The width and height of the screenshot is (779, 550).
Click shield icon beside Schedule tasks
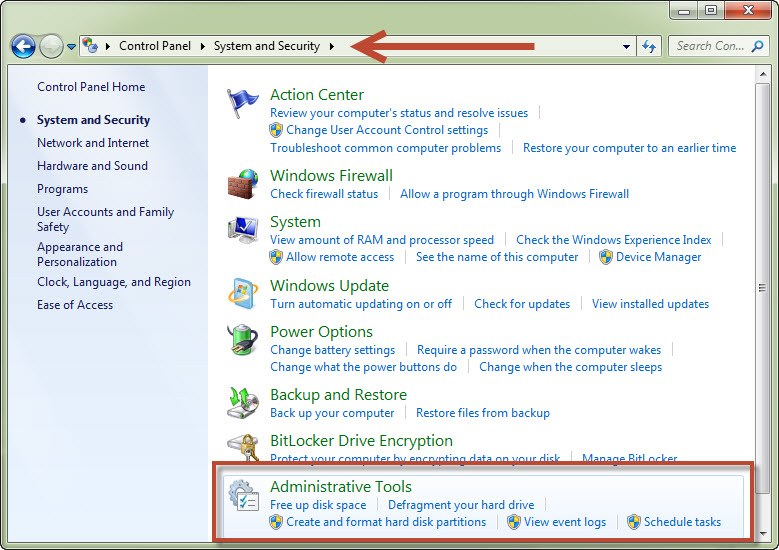click(633, 522)
